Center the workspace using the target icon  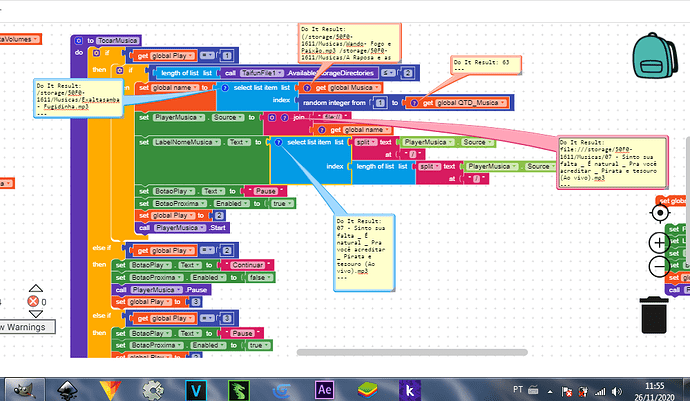661,212
